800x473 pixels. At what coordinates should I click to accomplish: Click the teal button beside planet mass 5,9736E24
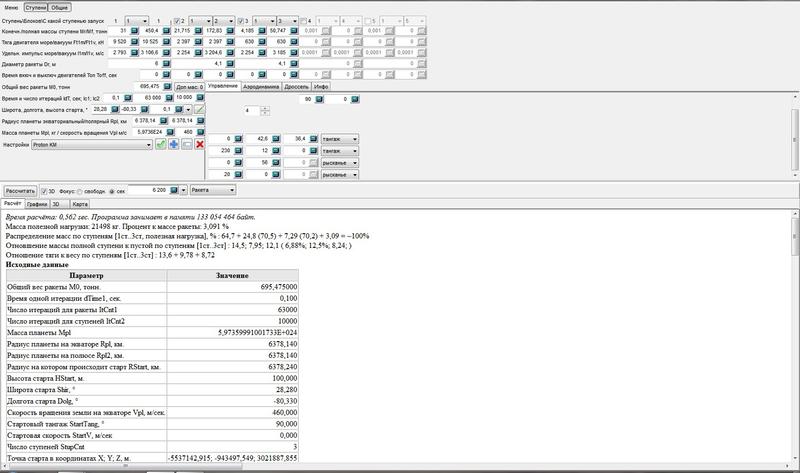tap(170, 132)
